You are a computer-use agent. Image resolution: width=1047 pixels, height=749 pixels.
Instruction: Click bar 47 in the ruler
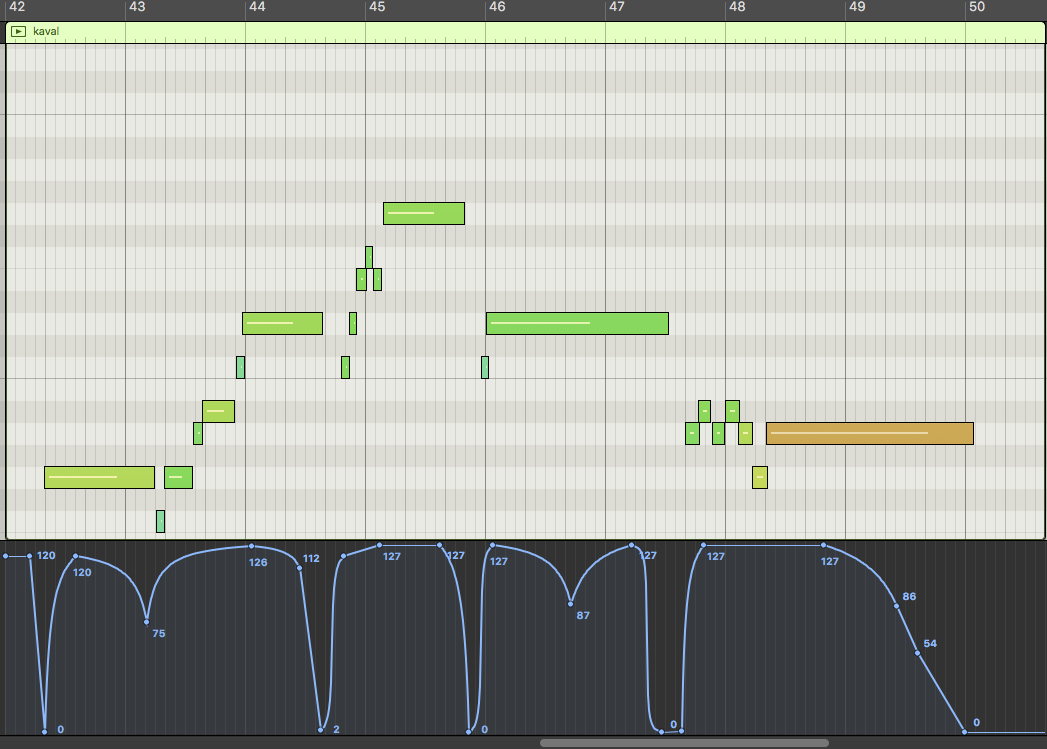617,7
